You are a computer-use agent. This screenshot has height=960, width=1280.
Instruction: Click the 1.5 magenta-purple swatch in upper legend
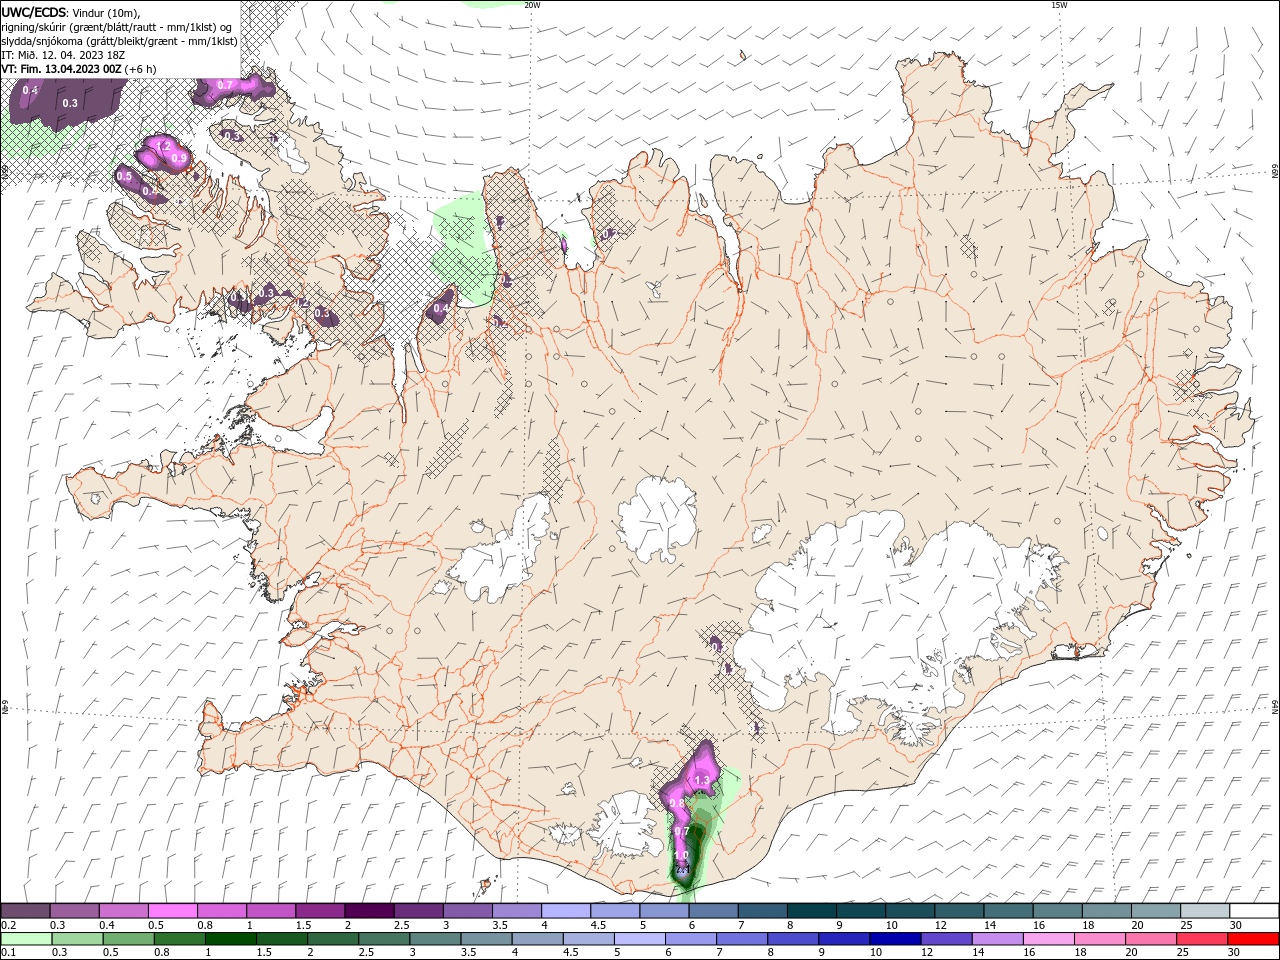320,911
